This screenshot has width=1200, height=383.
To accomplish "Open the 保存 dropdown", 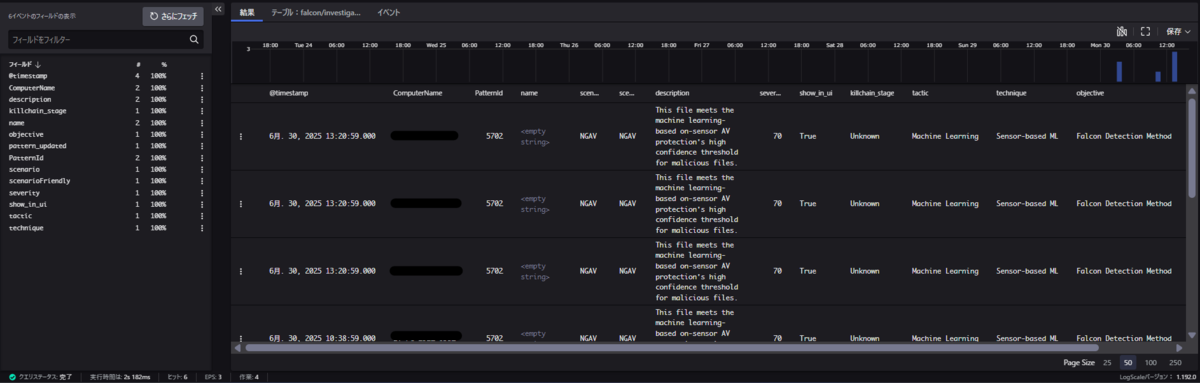I will [1178, 32].
